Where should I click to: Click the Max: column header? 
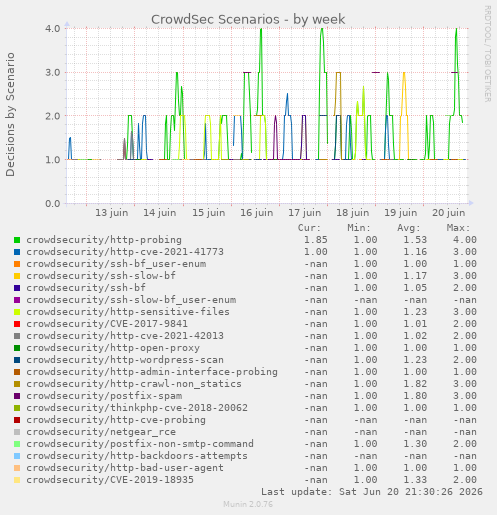tap(458, 228)
